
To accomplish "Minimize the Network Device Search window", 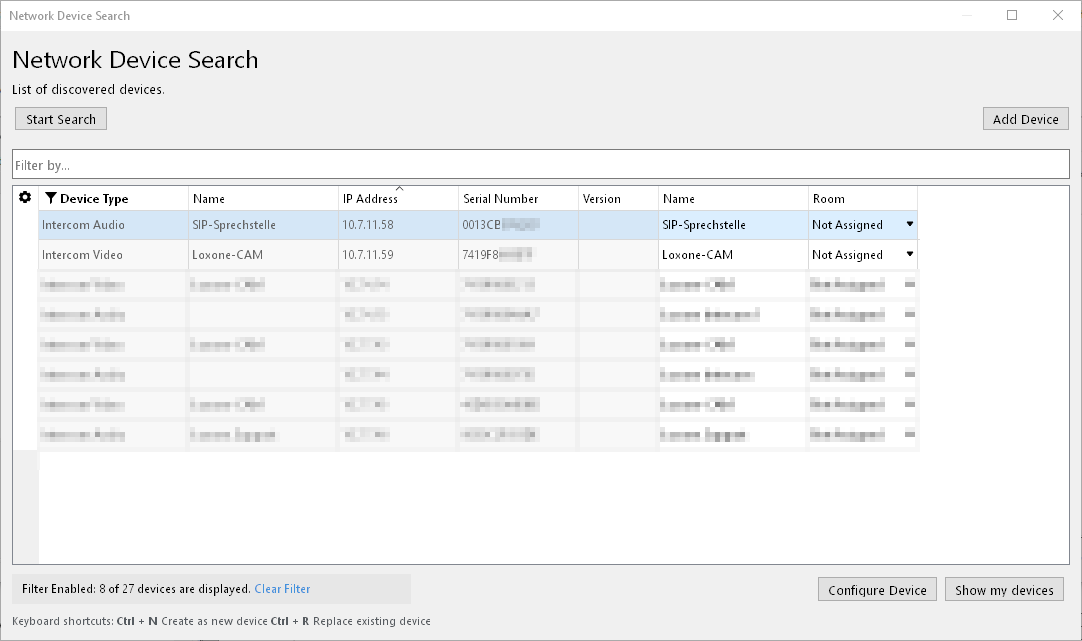I will [966, 15].
